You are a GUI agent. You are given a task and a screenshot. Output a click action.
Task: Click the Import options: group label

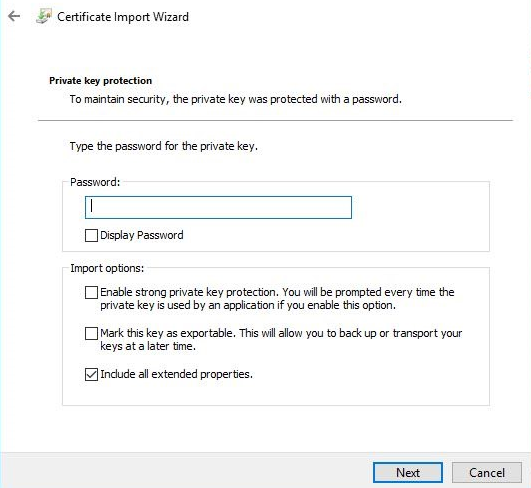tap(107, 268)
